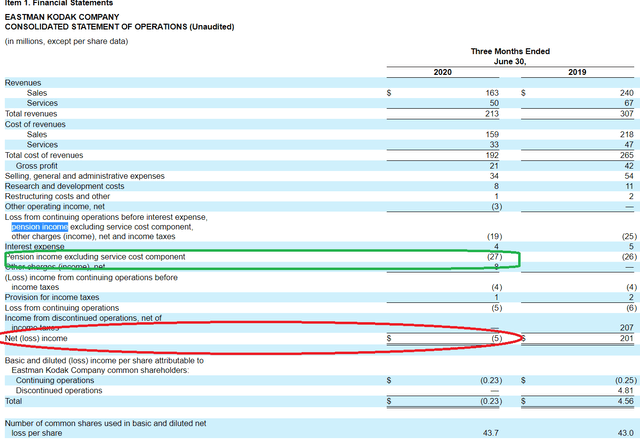The image size is (640, 442).
Task: Select the 'Discontinued operations' per-share label
Action: click(x=59, y=391)
